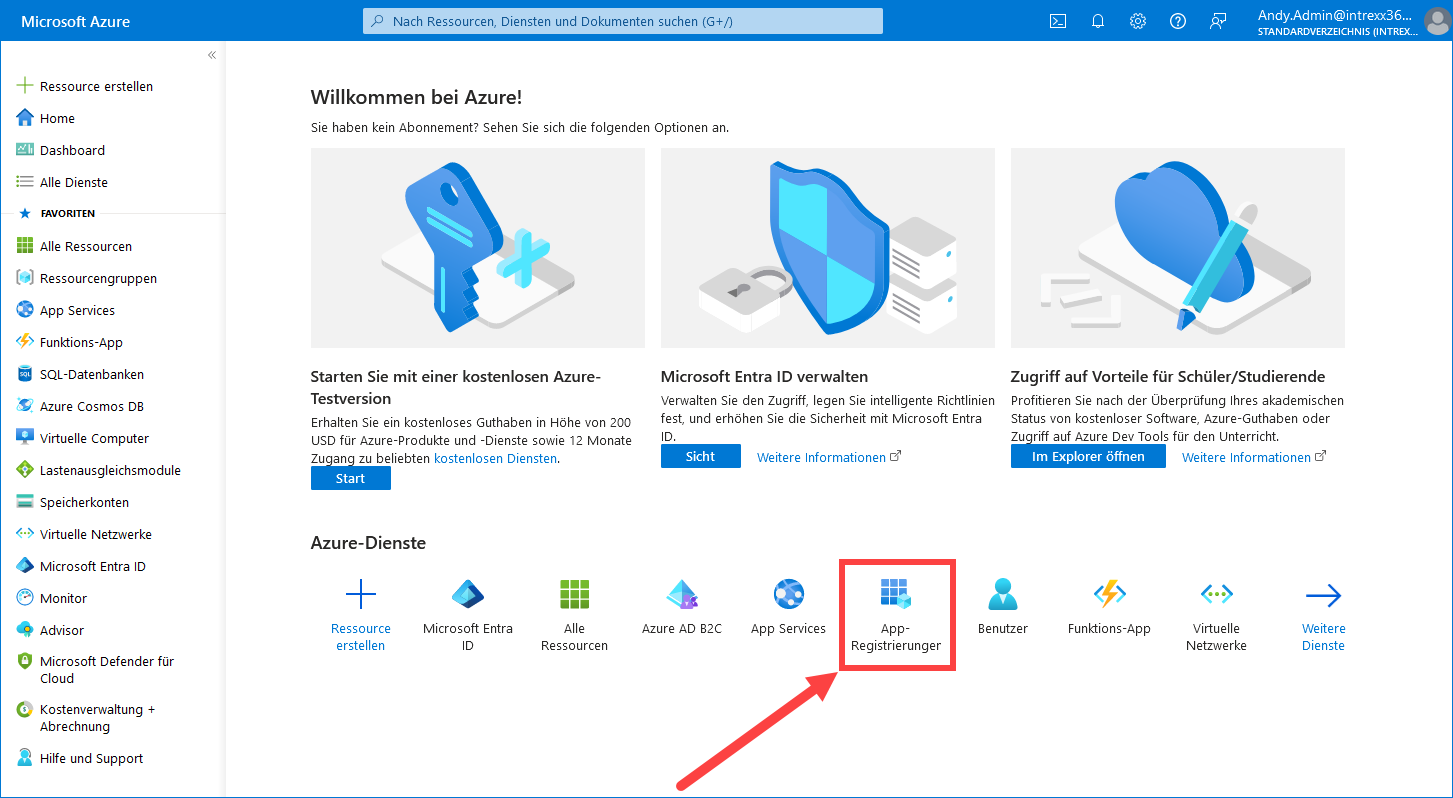
Task: Select the Dashboard label in sidebar
Action: (x=72, y=150)
